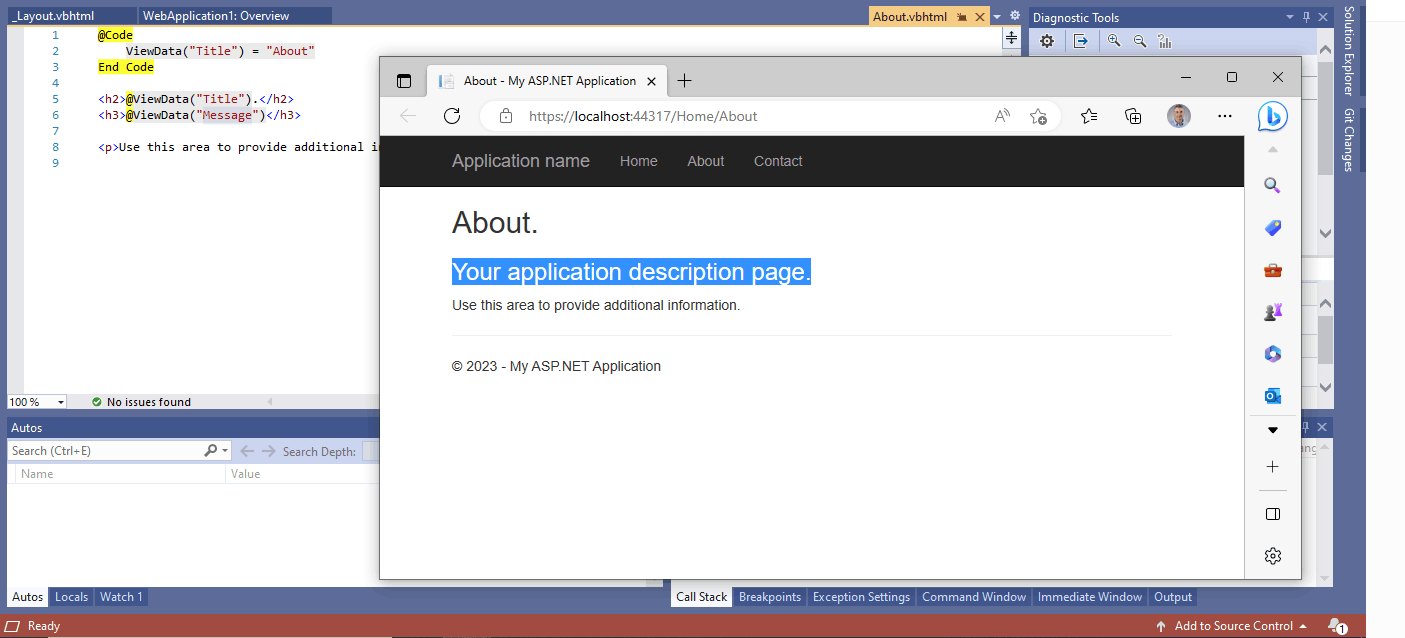The width and height of the screenshot is (1405, 638).
Task: Open the Contact page link in the webpage
Action: 777,161
